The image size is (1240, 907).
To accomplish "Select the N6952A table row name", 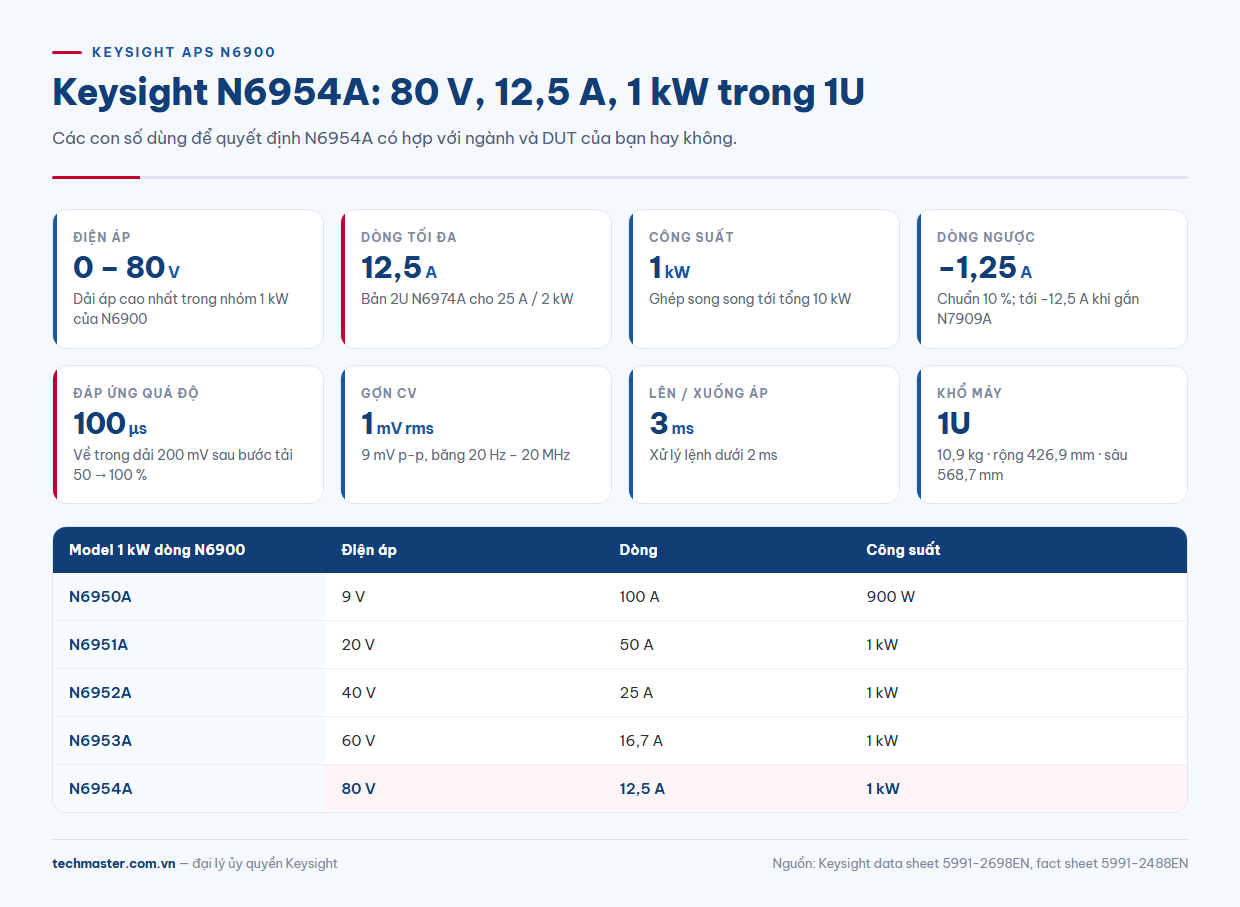I will [100, 693].
